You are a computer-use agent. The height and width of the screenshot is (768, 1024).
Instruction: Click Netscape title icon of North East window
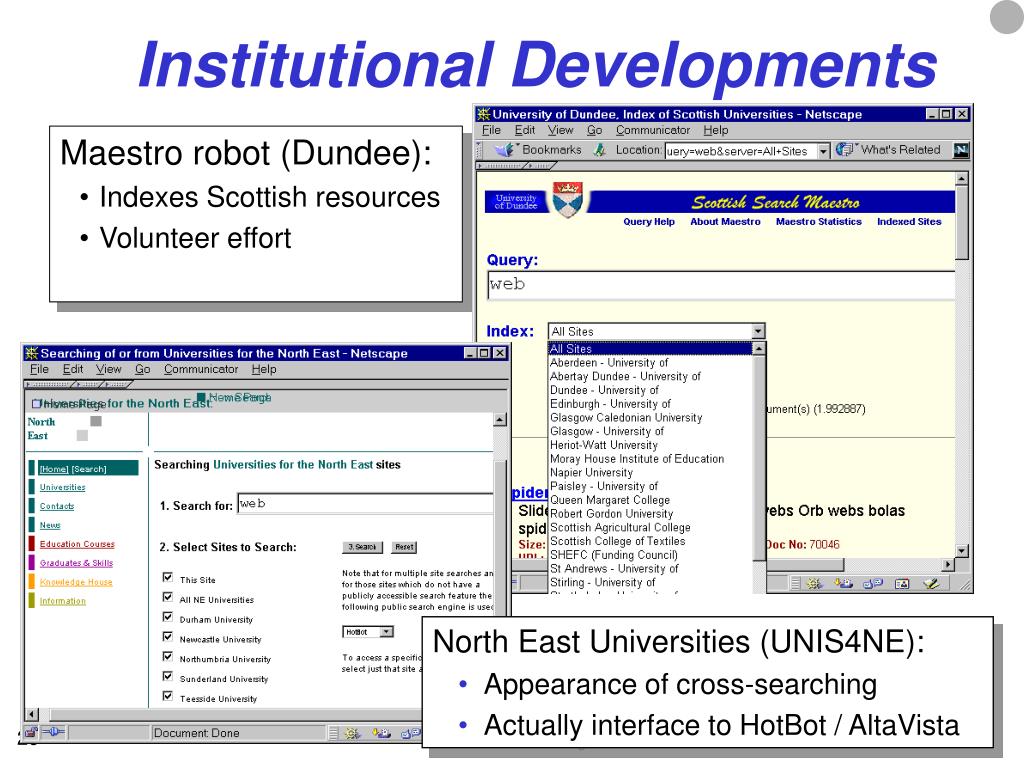[31, 353]
